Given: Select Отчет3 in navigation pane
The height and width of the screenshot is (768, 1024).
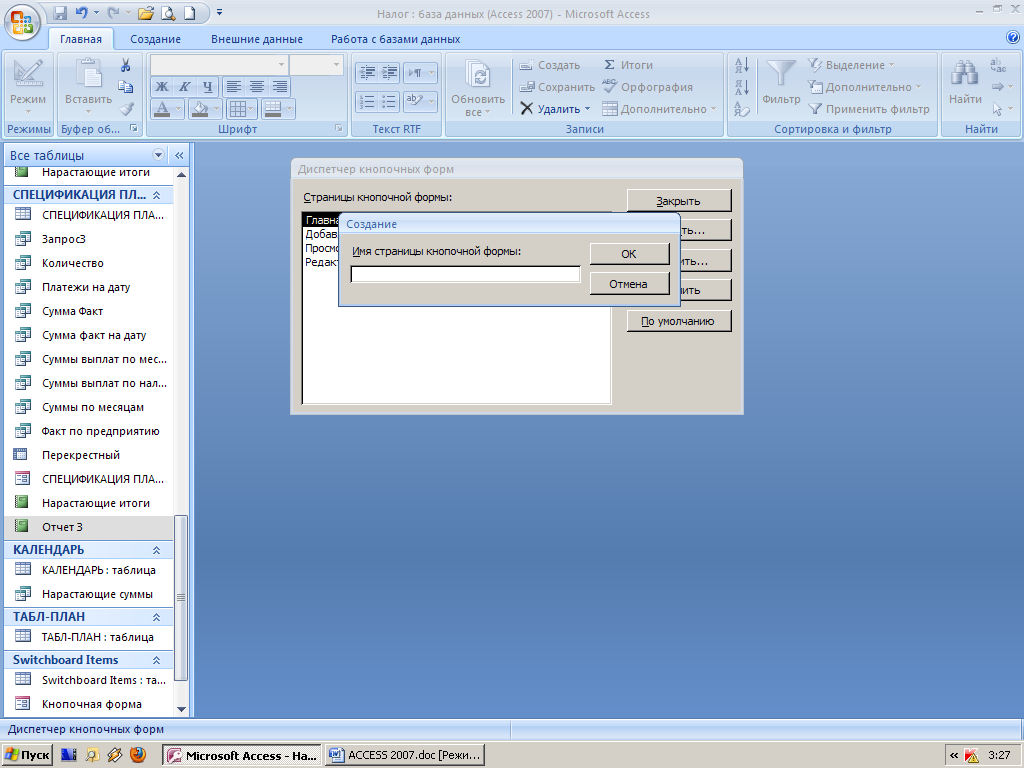Looking at the screenshot, I should (89, 526).
